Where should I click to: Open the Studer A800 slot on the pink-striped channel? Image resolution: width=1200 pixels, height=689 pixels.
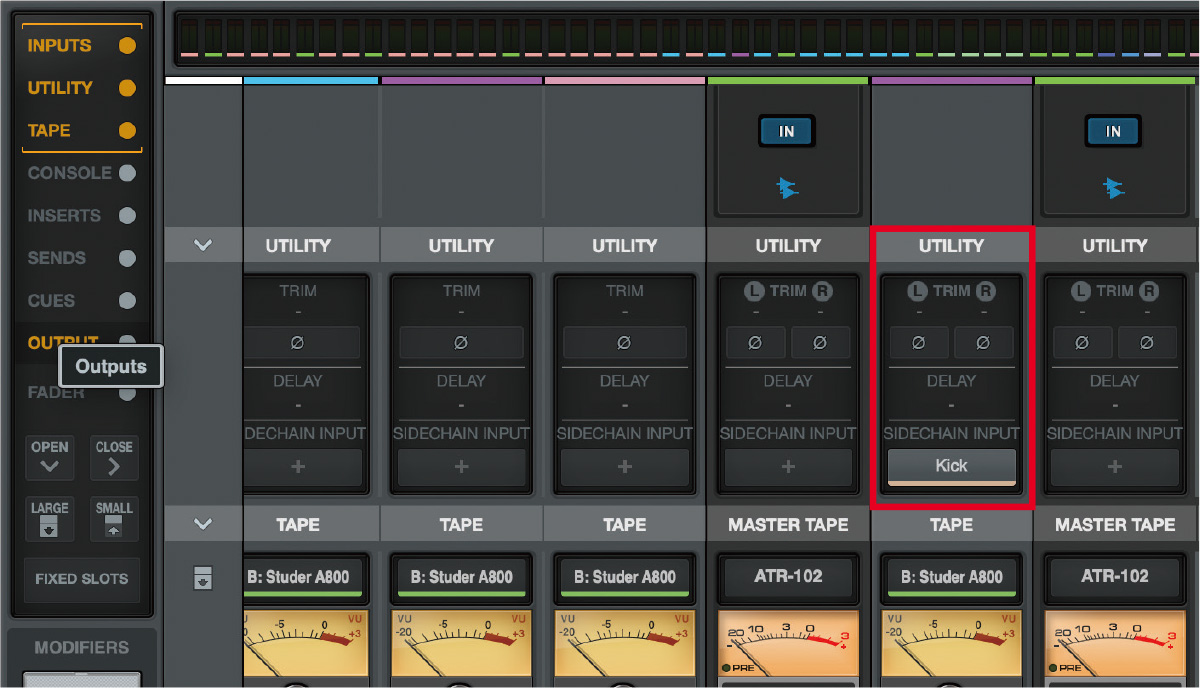[x=624, y=577]
